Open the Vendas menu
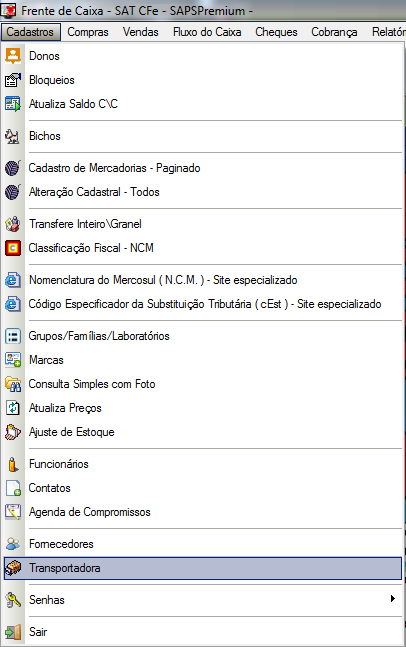Viewport: 406px width, 647px height. [141, 32]
